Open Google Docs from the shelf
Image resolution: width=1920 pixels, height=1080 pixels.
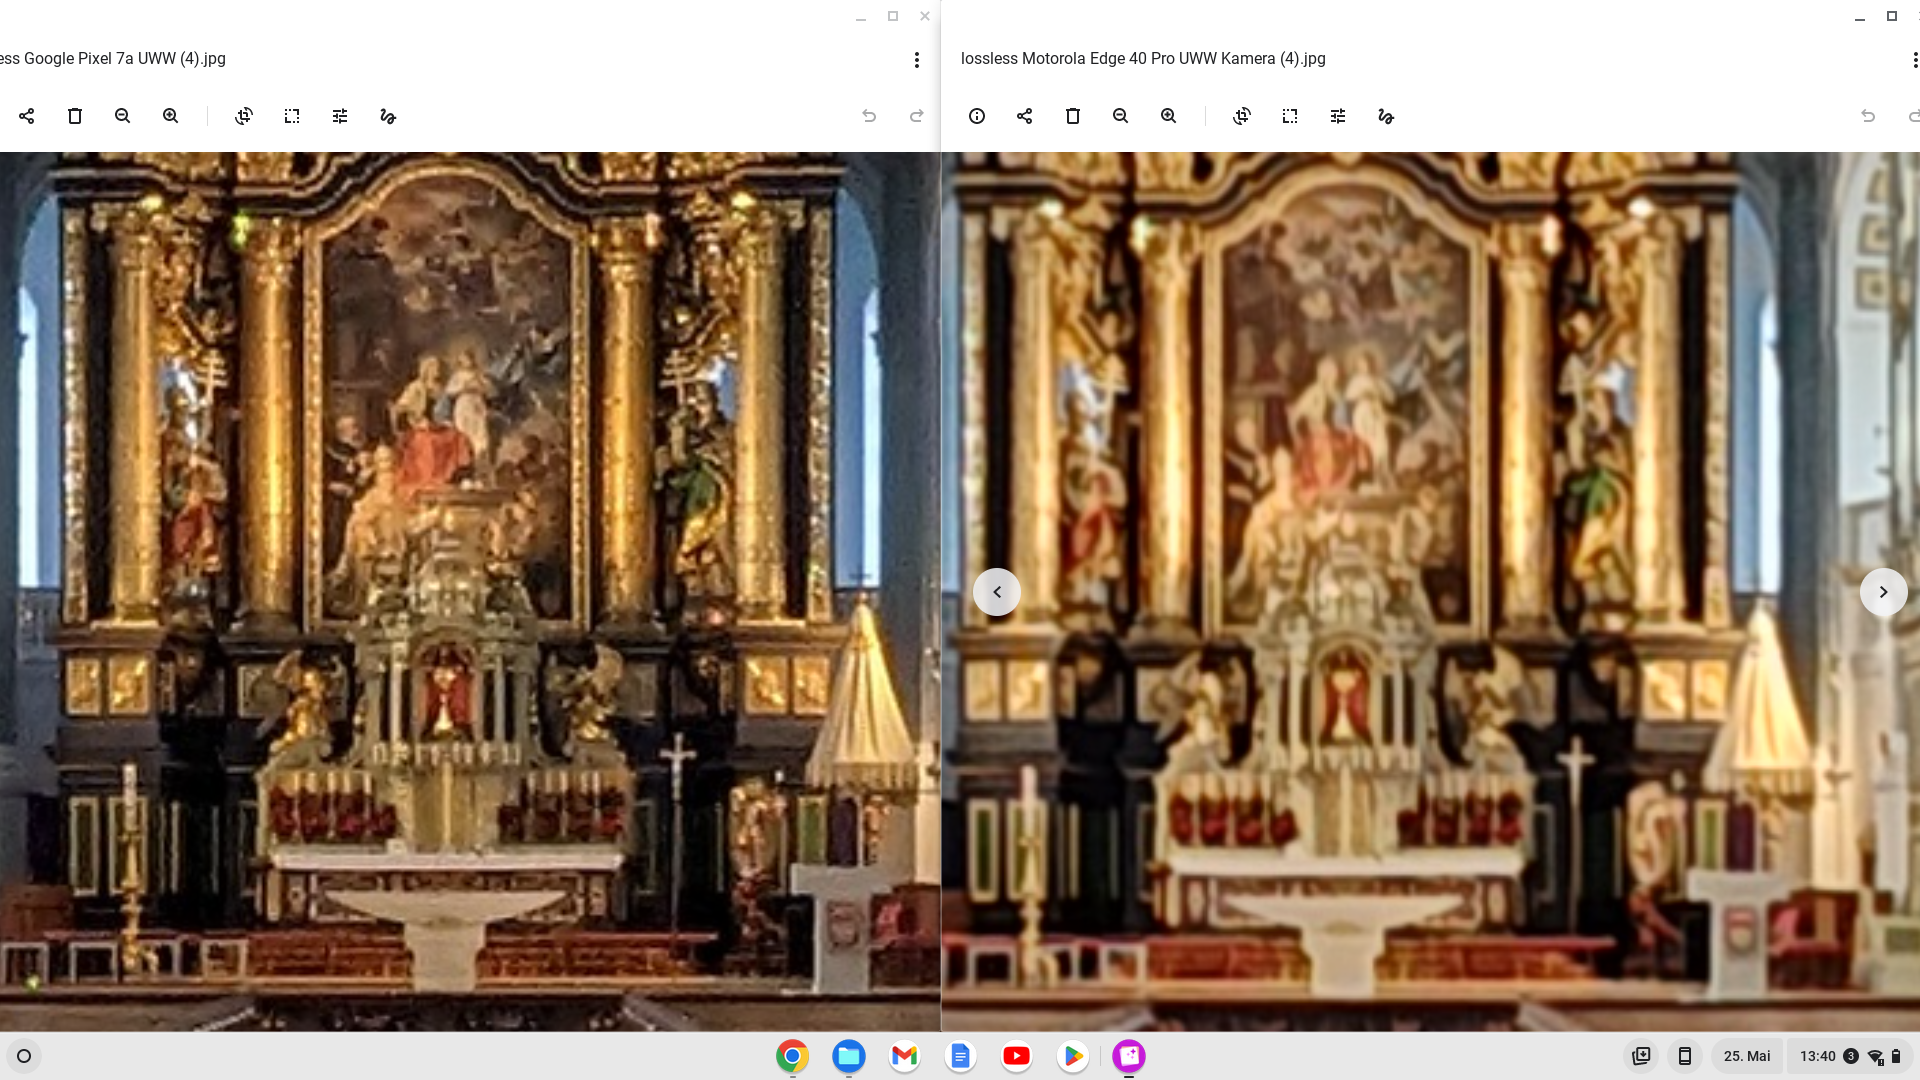coord(961,1056)
